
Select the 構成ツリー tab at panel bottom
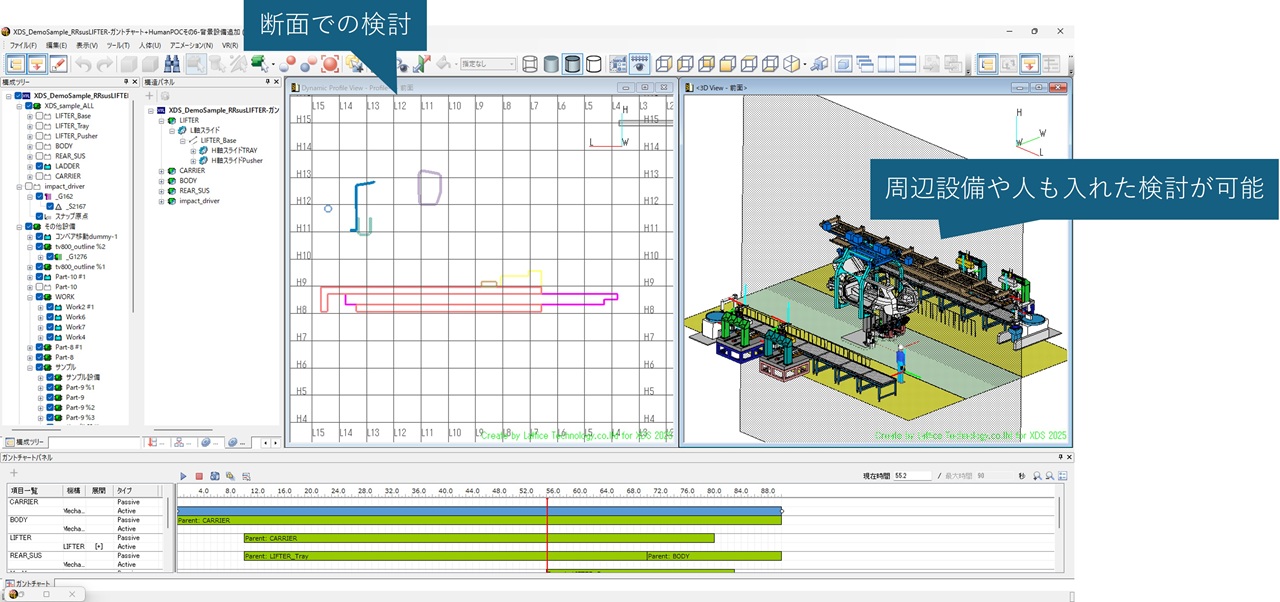25,442
